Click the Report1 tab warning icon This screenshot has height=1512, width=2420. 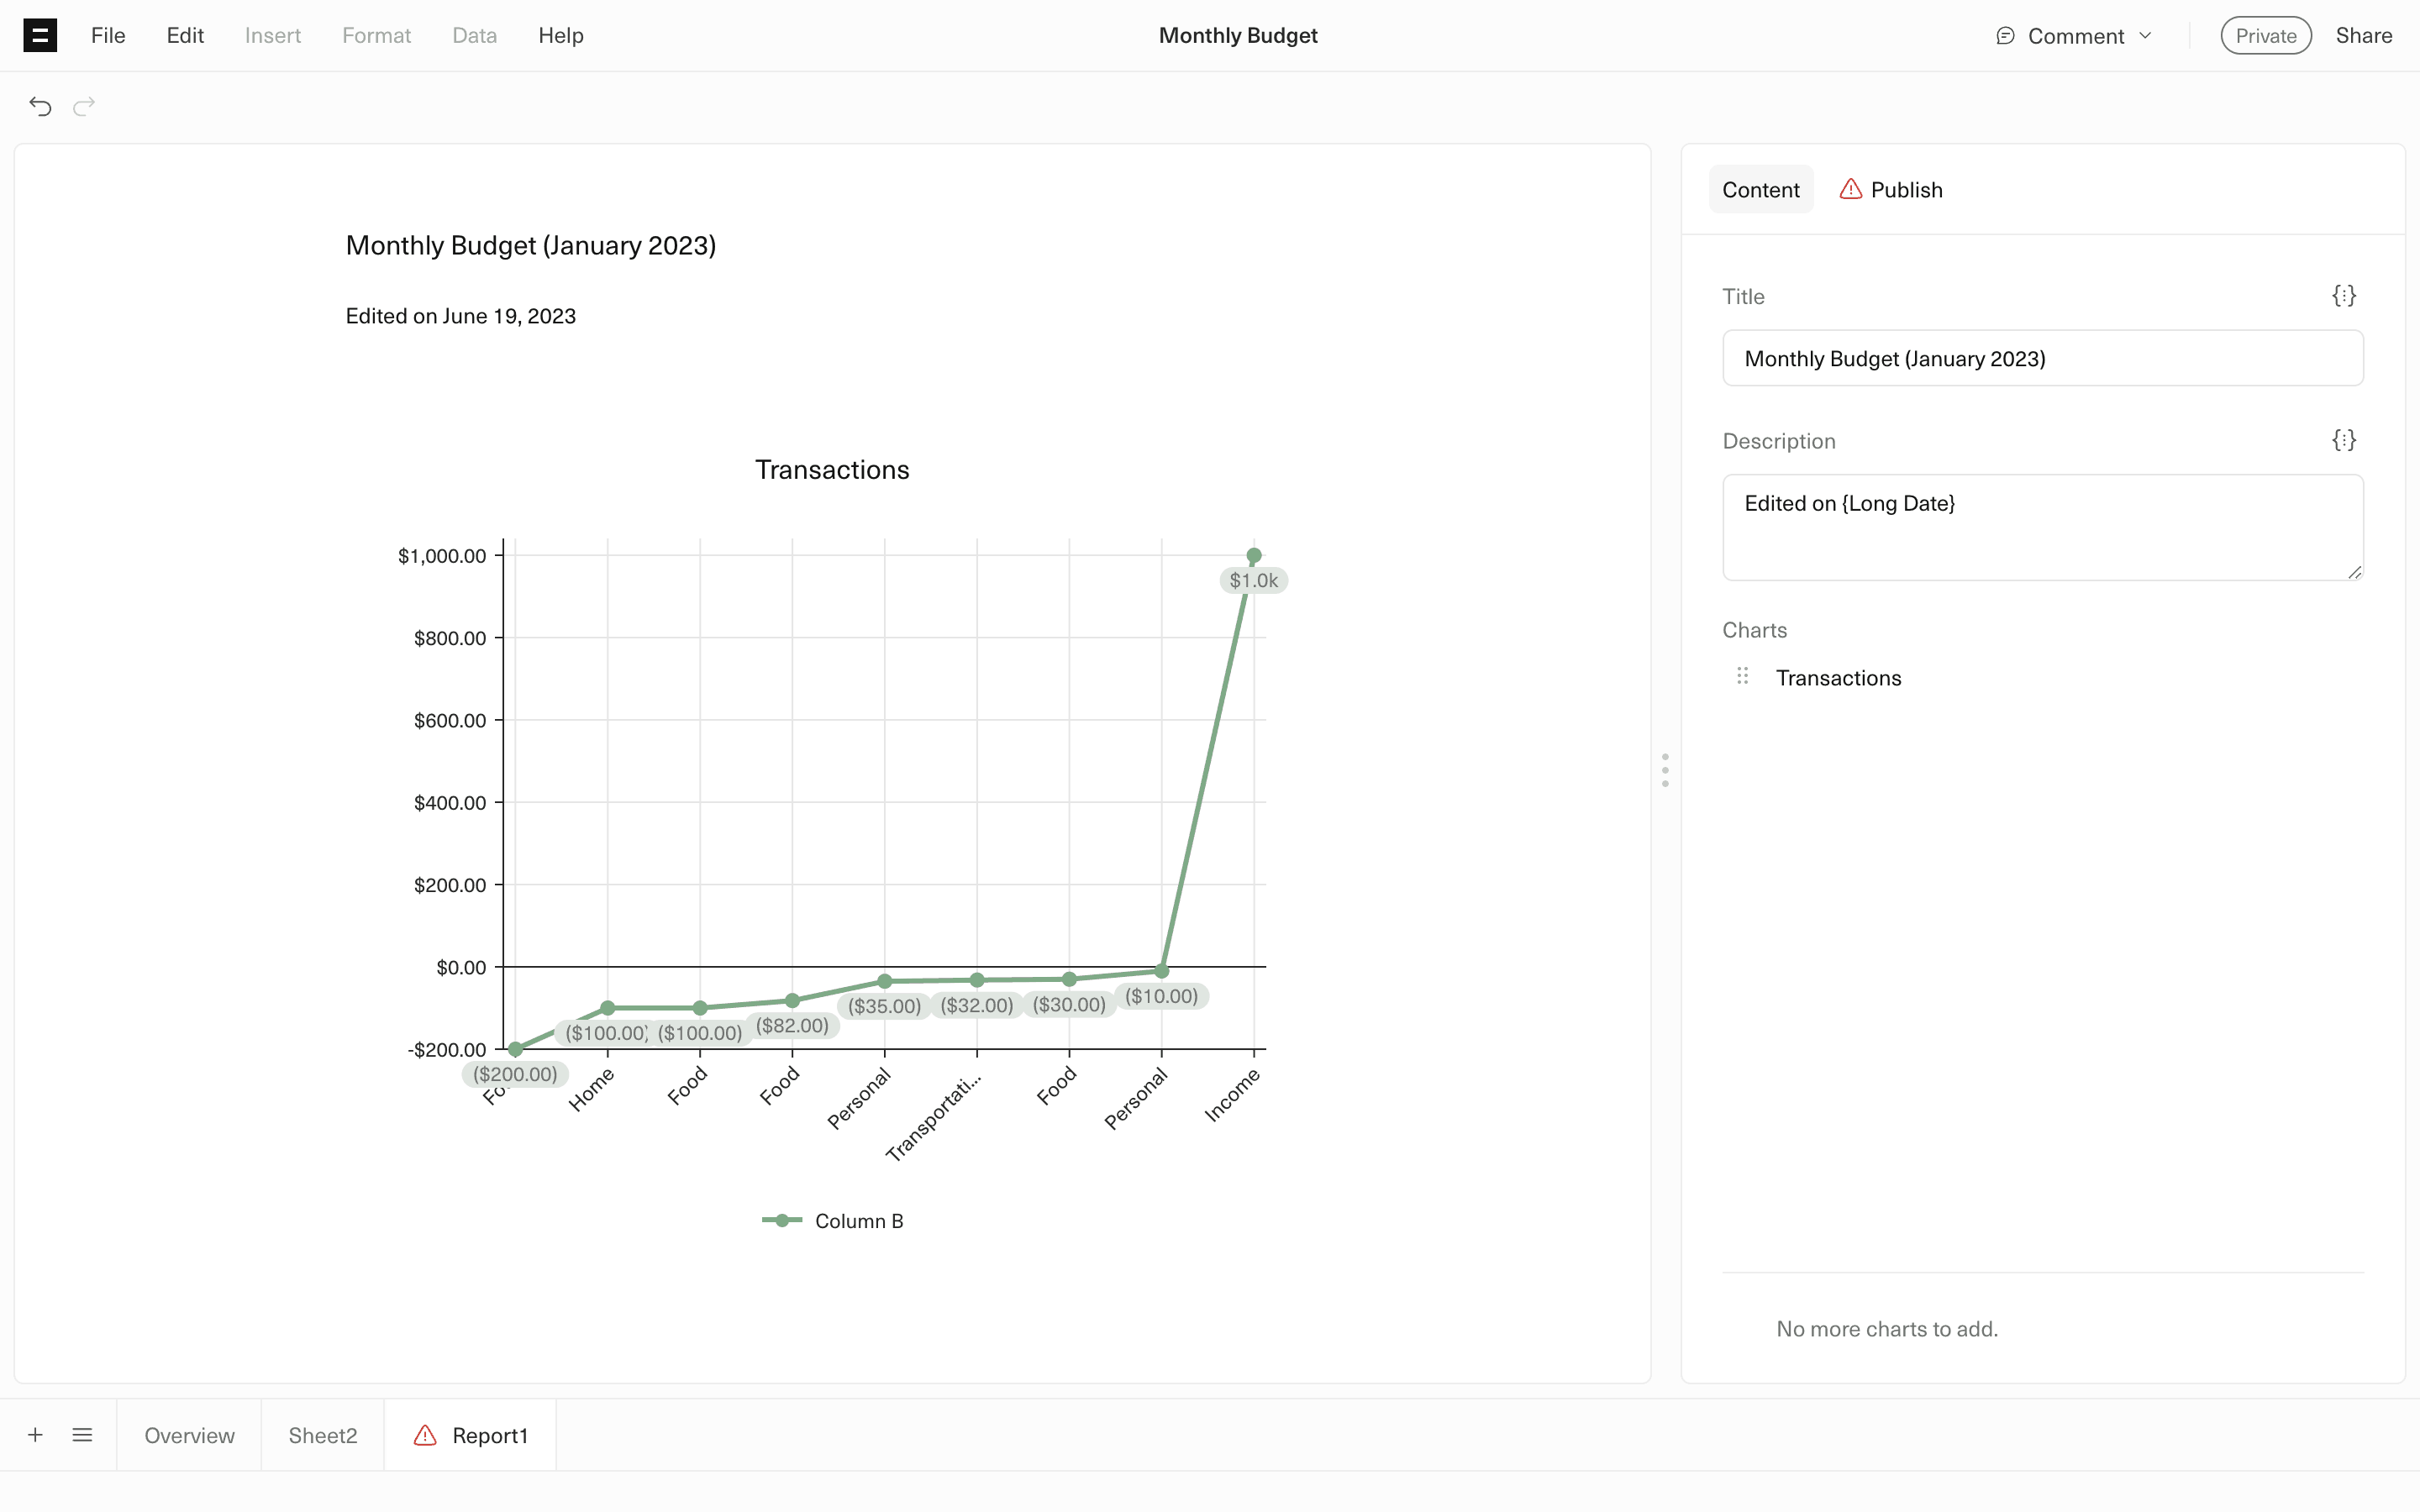(x=425, y=1435)
